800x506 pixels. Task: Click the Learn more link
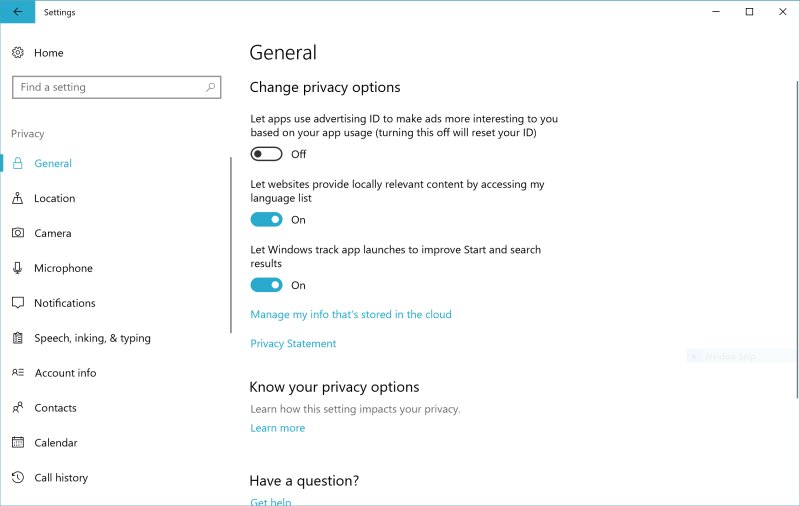(277, 428)
